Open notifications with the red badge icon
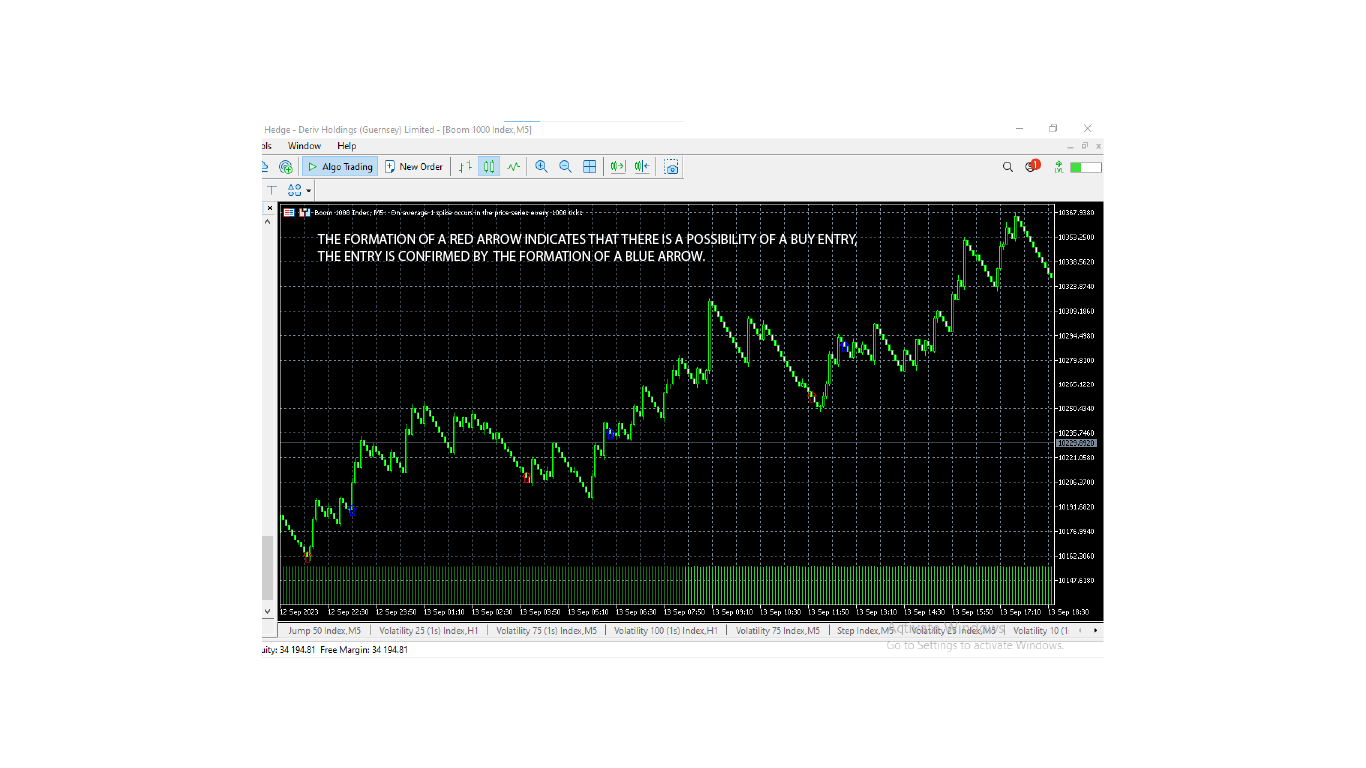 (x=1031, y=166)
